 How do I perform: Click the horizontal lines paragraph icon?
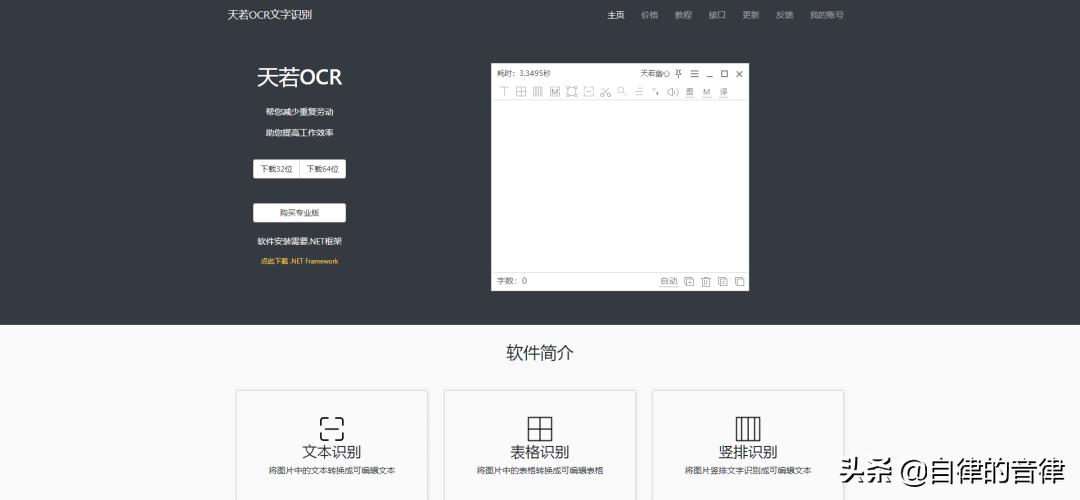pos(639,92)
